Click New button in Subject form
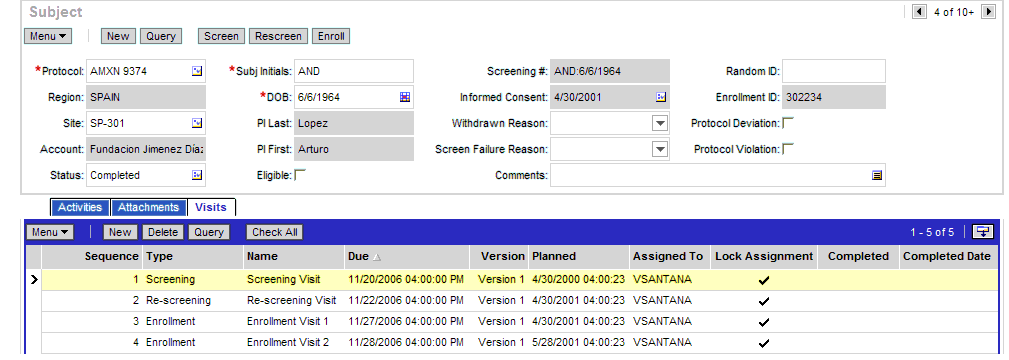The height and width of the screenshot is (360, 1009). tap(118, 36)
